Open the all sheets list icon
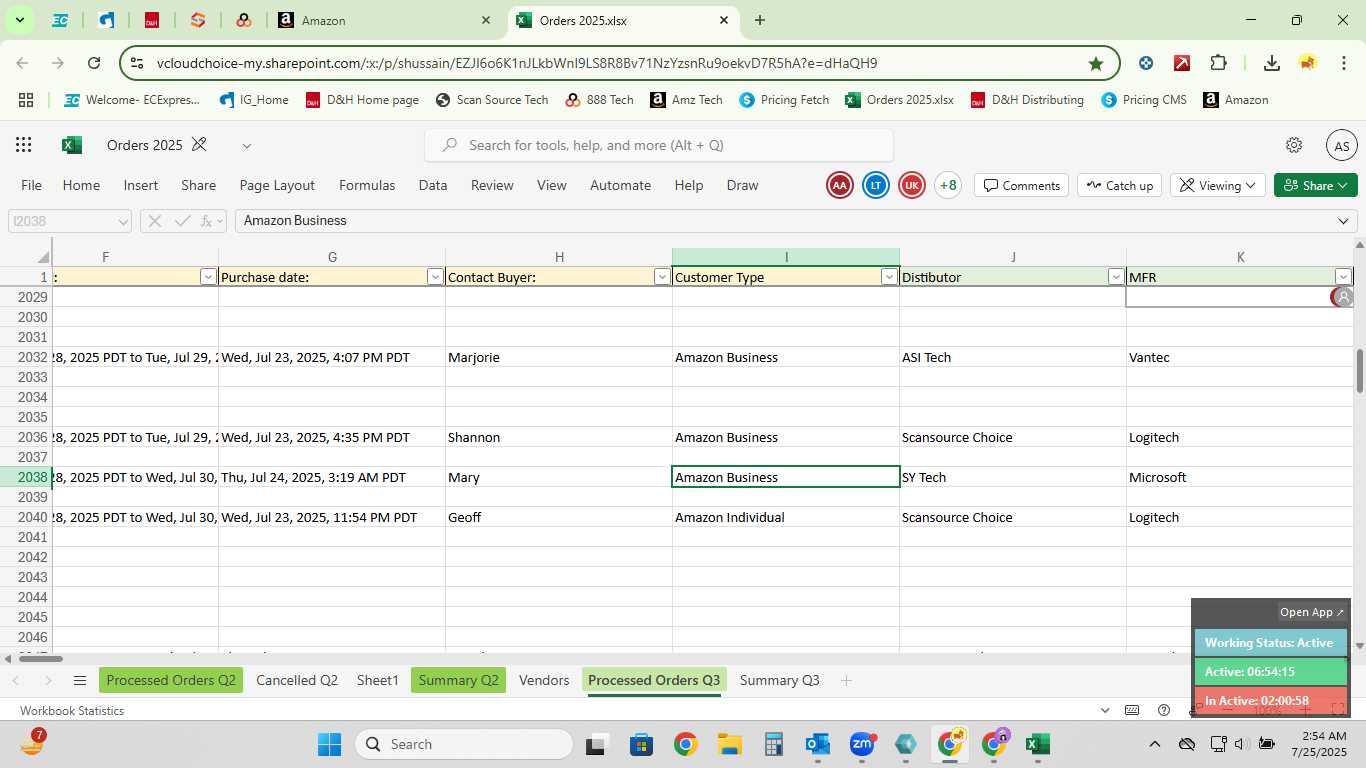This screenshot has height=768, width=1366. [x=80, y=681]
